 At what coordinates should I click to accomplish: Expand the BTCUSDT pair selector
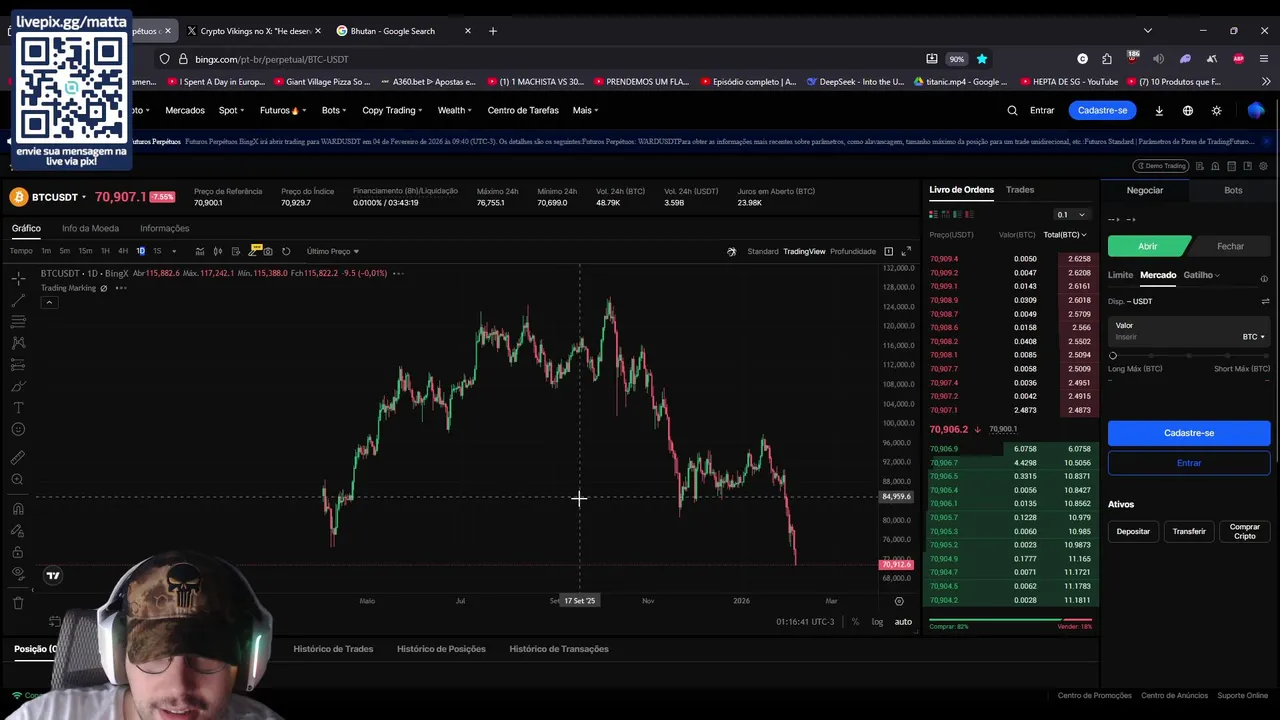(x=84, y=197)
